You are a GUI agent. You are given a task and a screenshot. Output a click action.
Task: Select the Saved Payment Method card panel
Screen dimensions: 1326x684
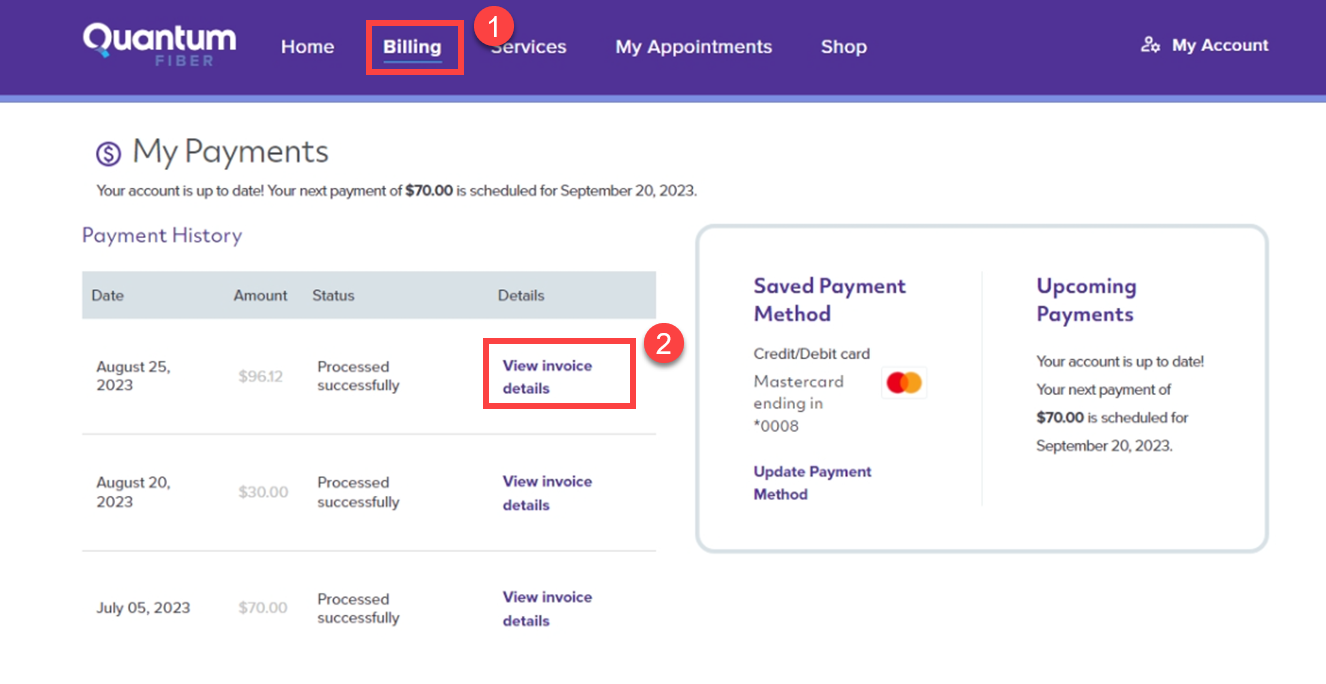[x=830, y=300]
